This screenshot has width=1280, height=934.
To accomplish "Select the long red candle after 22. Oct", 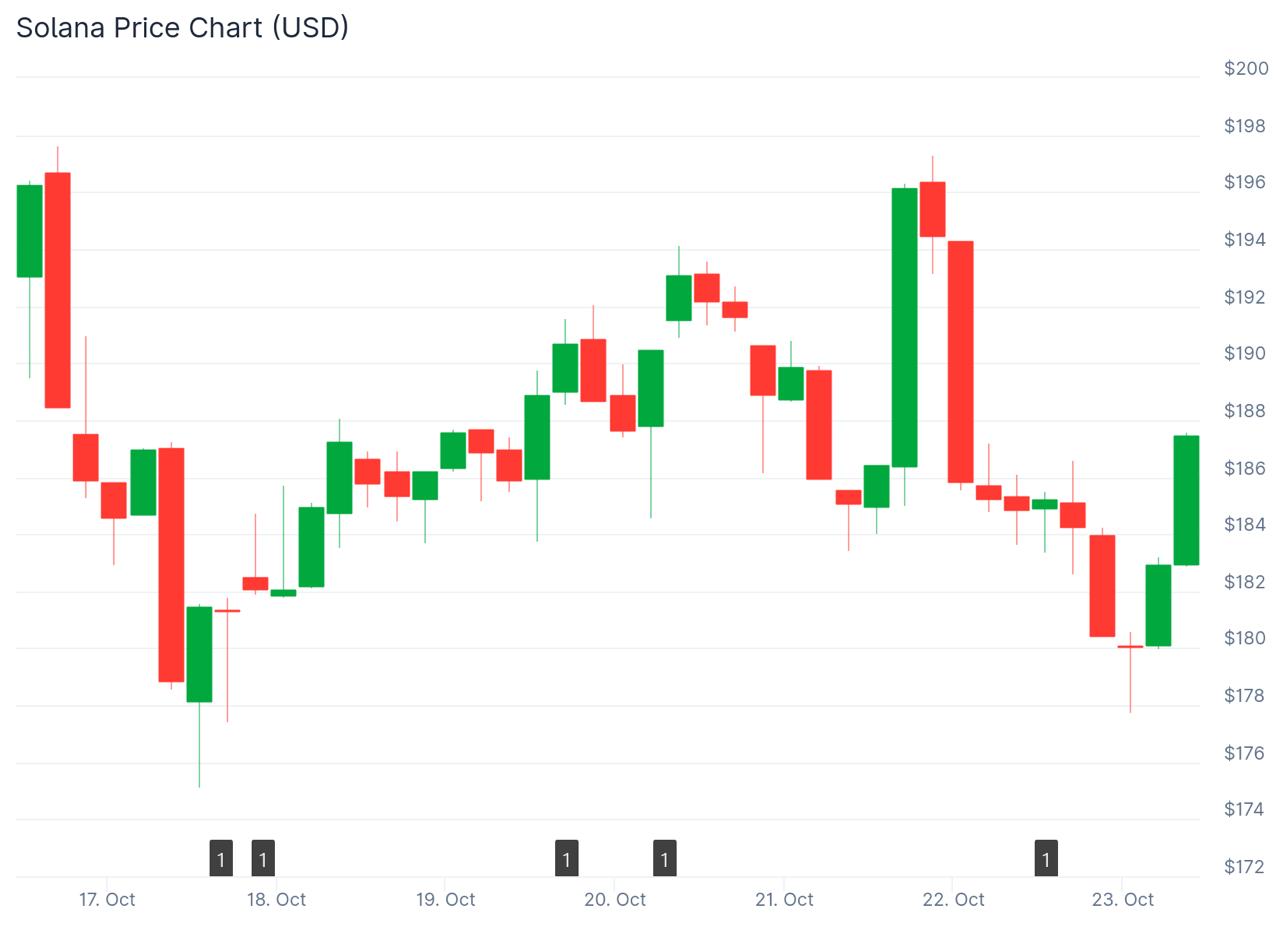I will (x=961, y=362).
